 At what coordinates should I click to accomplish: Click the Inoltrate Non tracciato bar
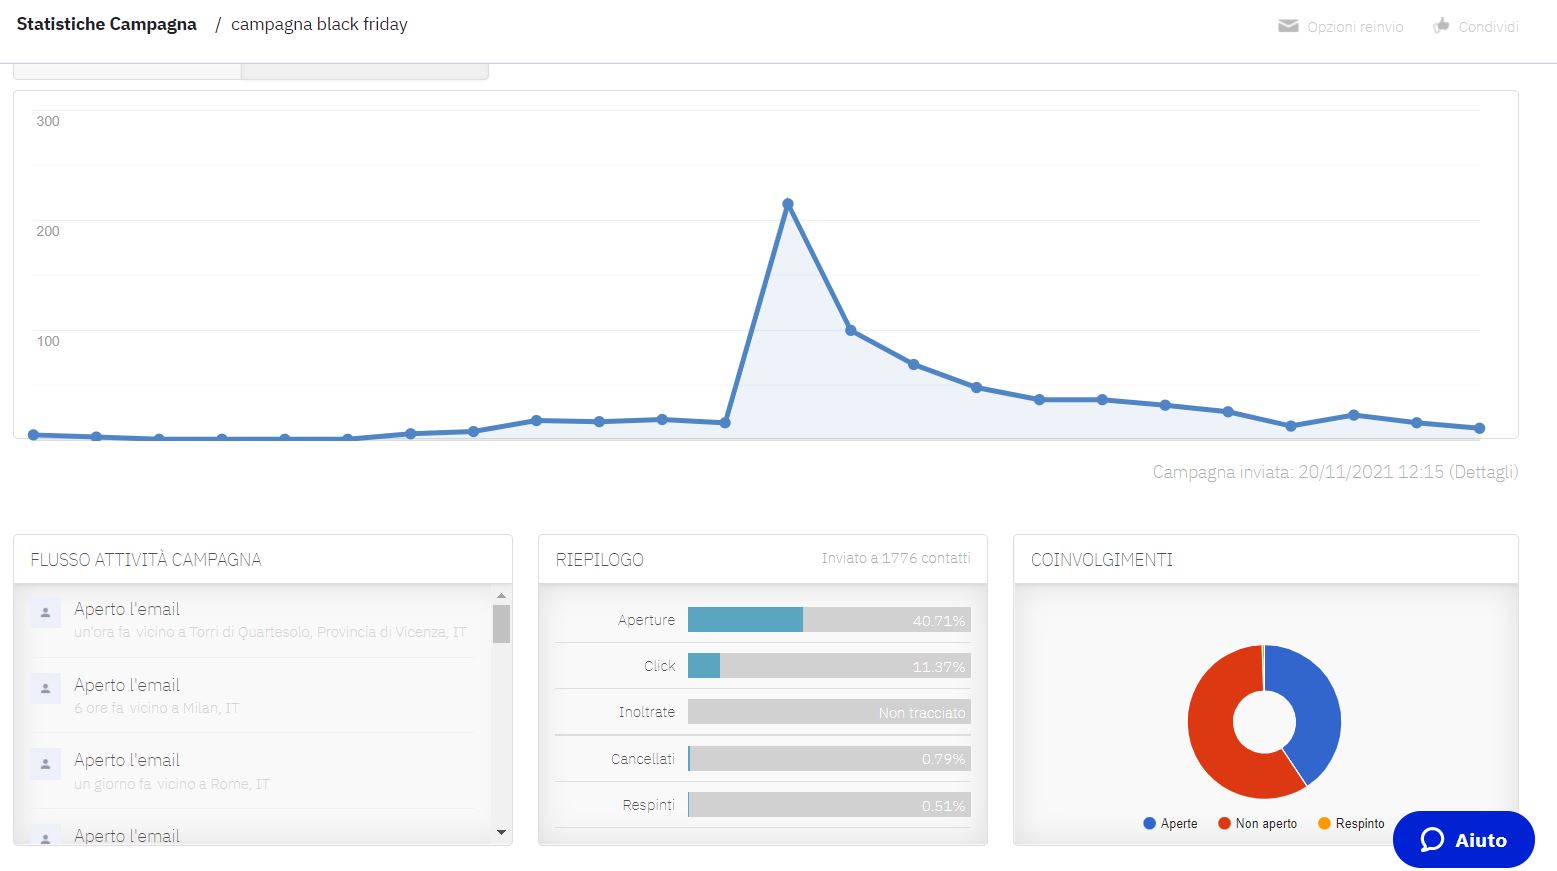(829, 712)
